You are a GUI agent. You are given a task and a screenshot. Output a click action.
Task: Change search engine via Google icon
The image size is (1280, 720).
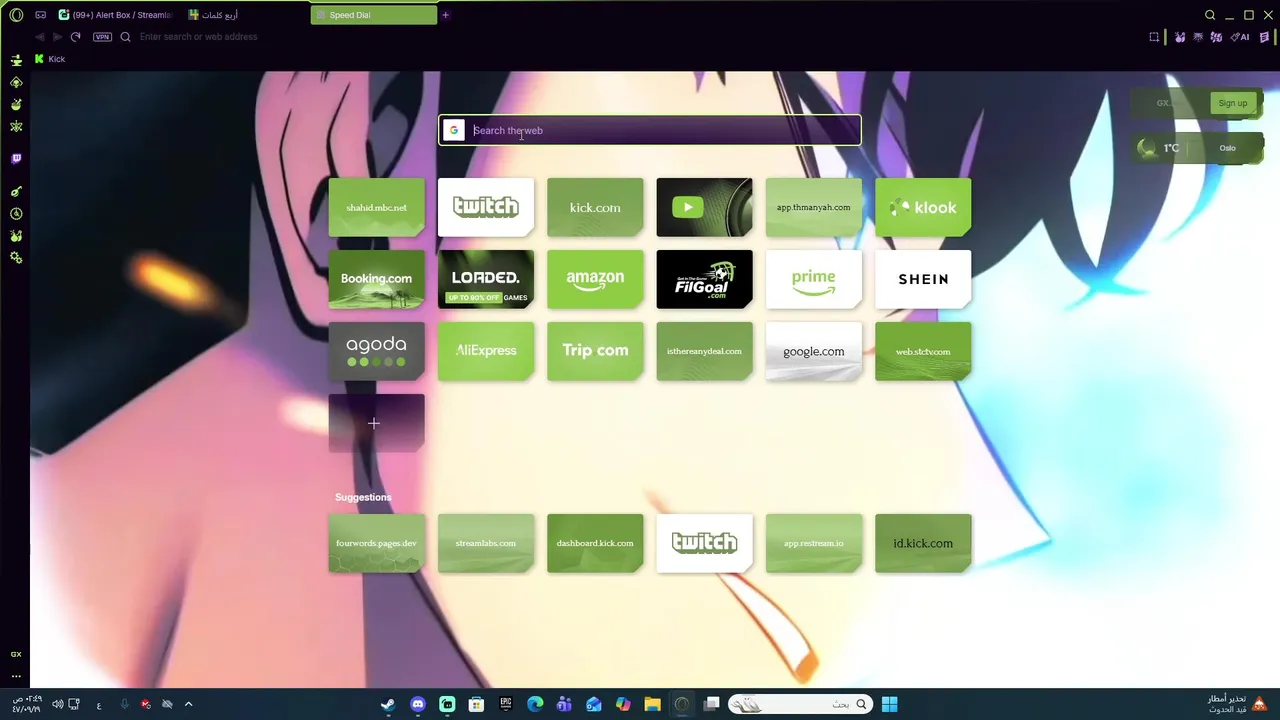point(454,130)
